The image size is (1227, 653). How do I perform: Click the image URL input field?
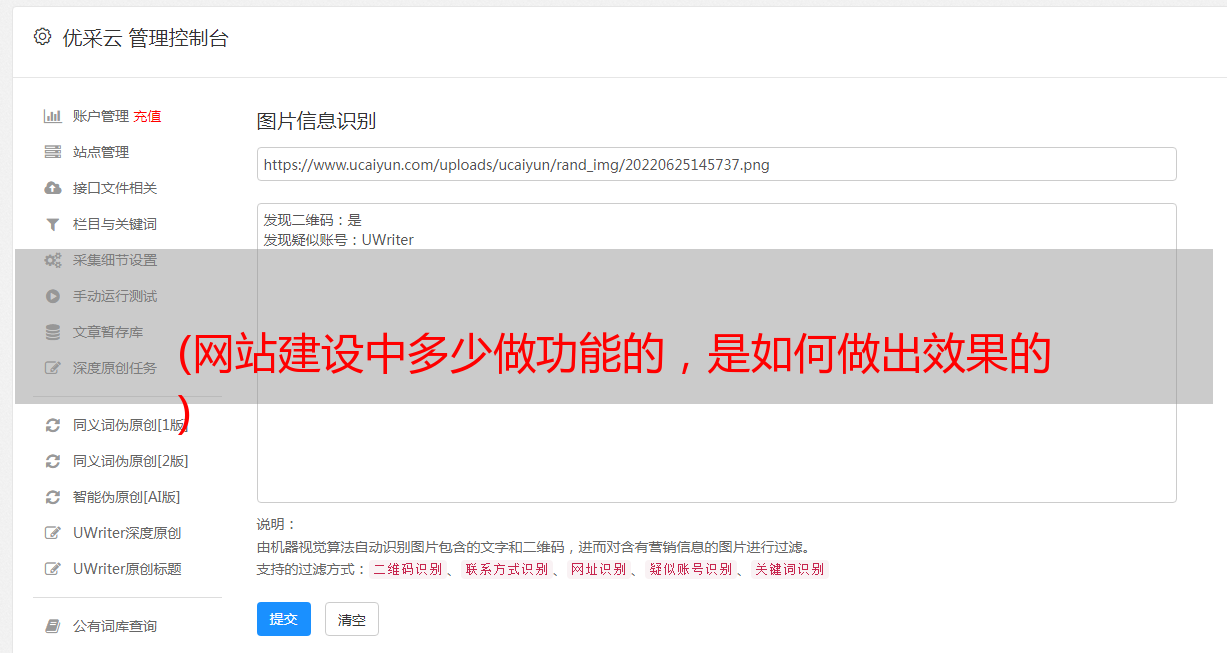[716, 164]
